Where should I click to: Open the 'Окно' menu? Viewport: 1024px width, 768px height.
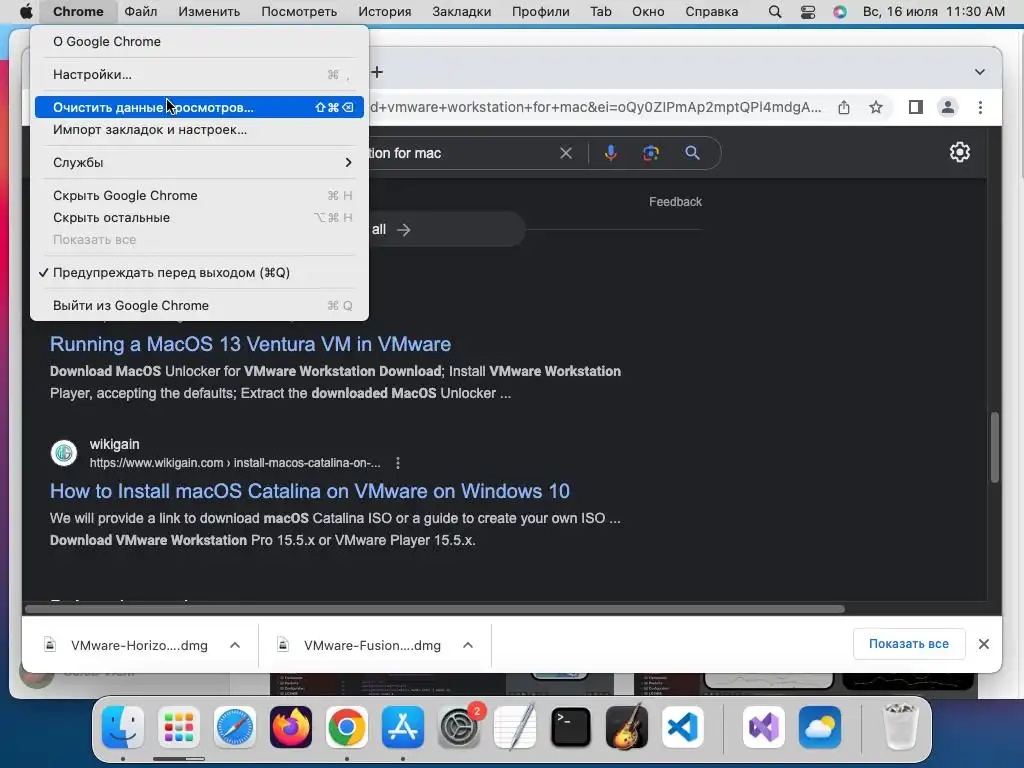pos(648,12)
